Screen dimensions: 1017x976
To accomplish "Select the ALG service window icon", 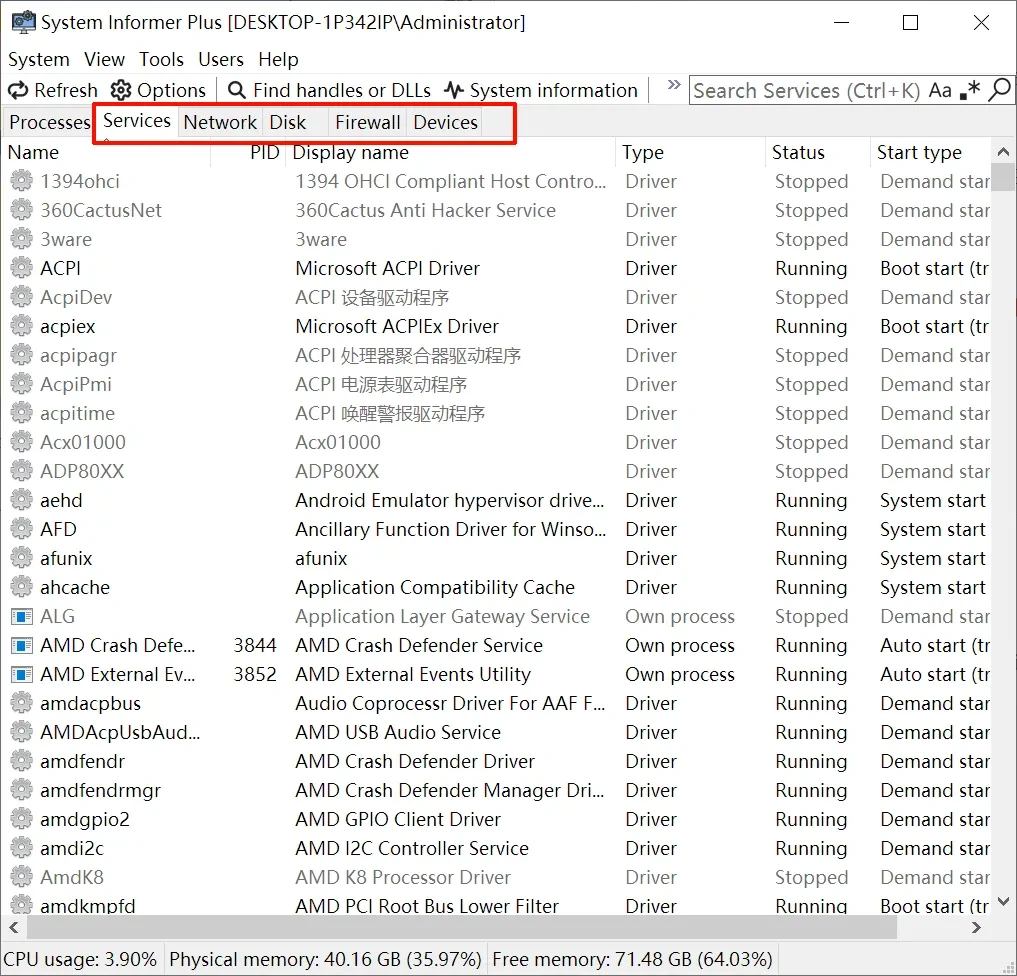I will 21,616.
